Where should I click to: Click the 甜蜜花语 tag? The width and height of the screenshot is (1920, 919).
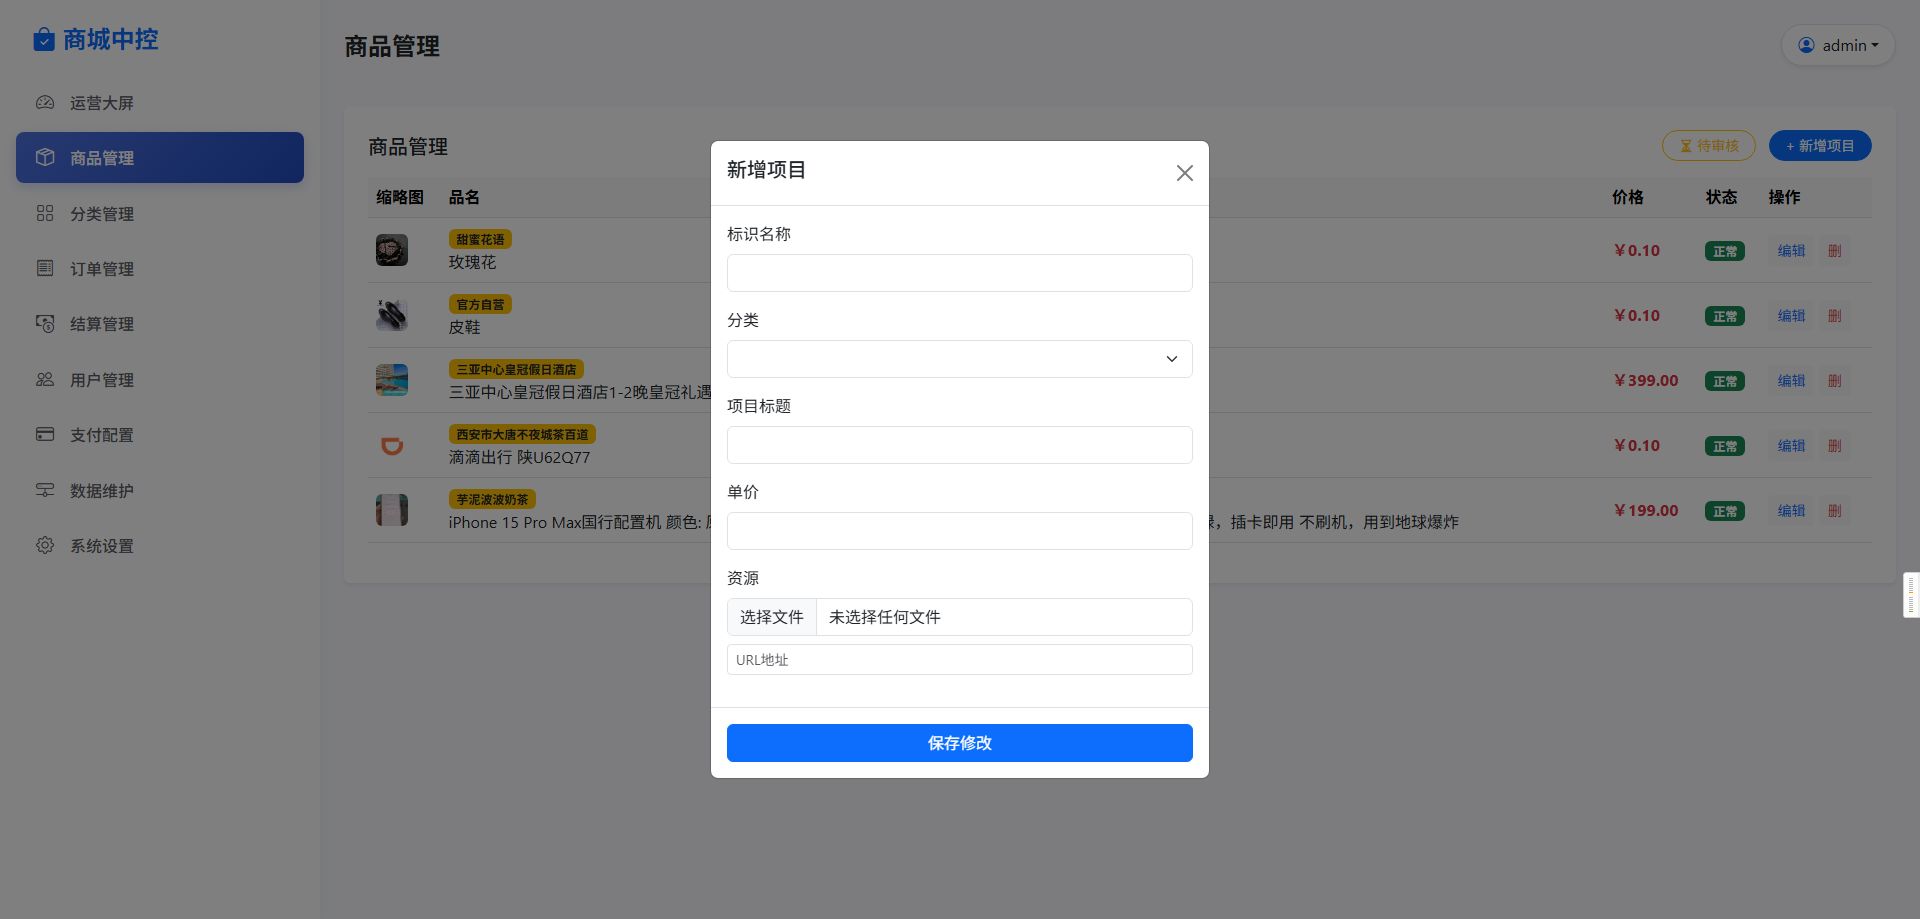[480, 239]
